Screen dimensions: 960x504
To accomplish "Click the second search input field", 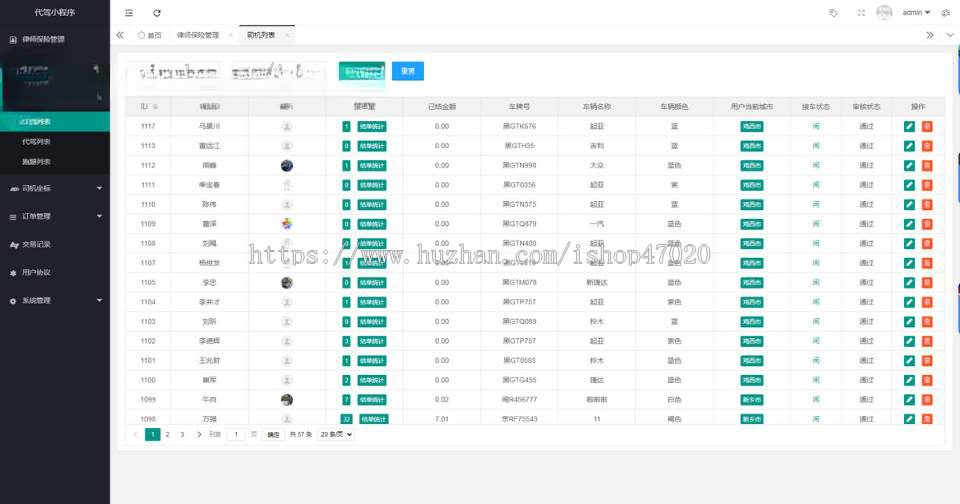I will pos(279,72).
